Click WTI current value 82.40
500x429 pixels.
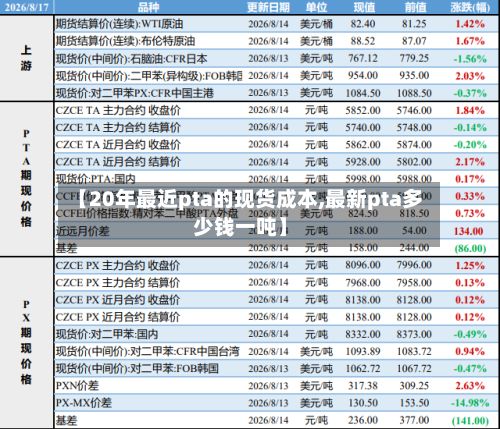363,24
